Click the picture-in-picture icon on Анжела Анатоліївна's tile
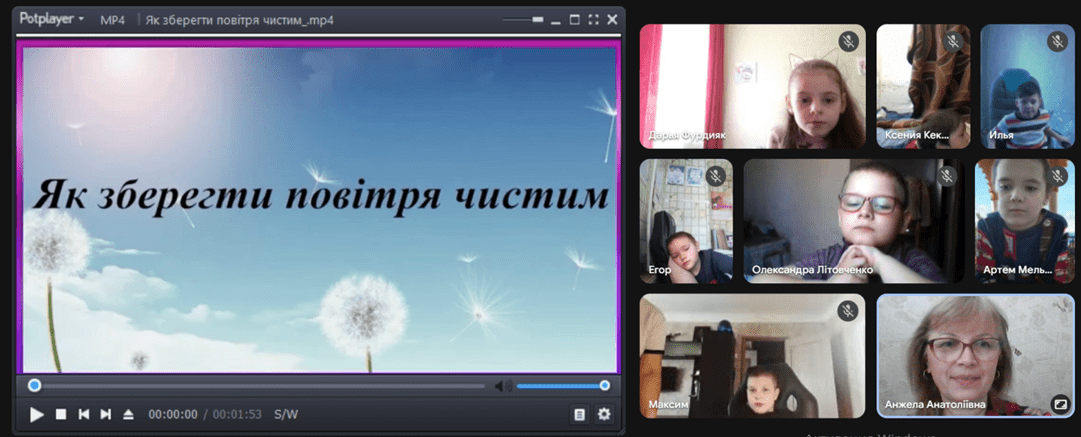 (1059, 404)
